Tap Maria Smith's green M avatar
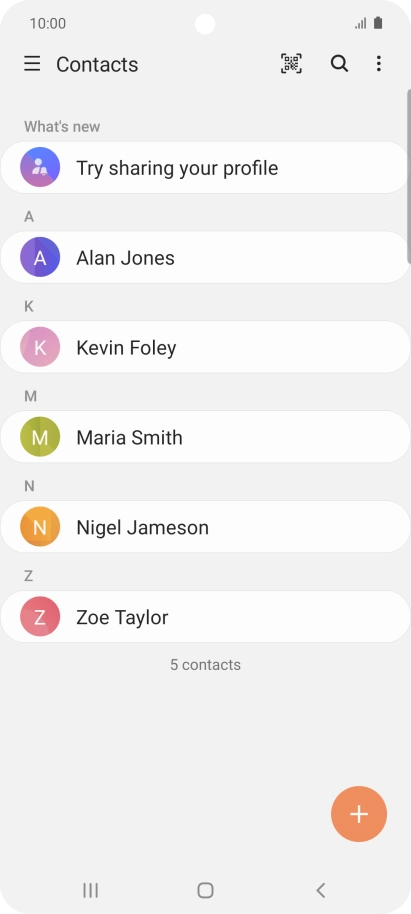411x914 pixels. [x=40, y=437]
